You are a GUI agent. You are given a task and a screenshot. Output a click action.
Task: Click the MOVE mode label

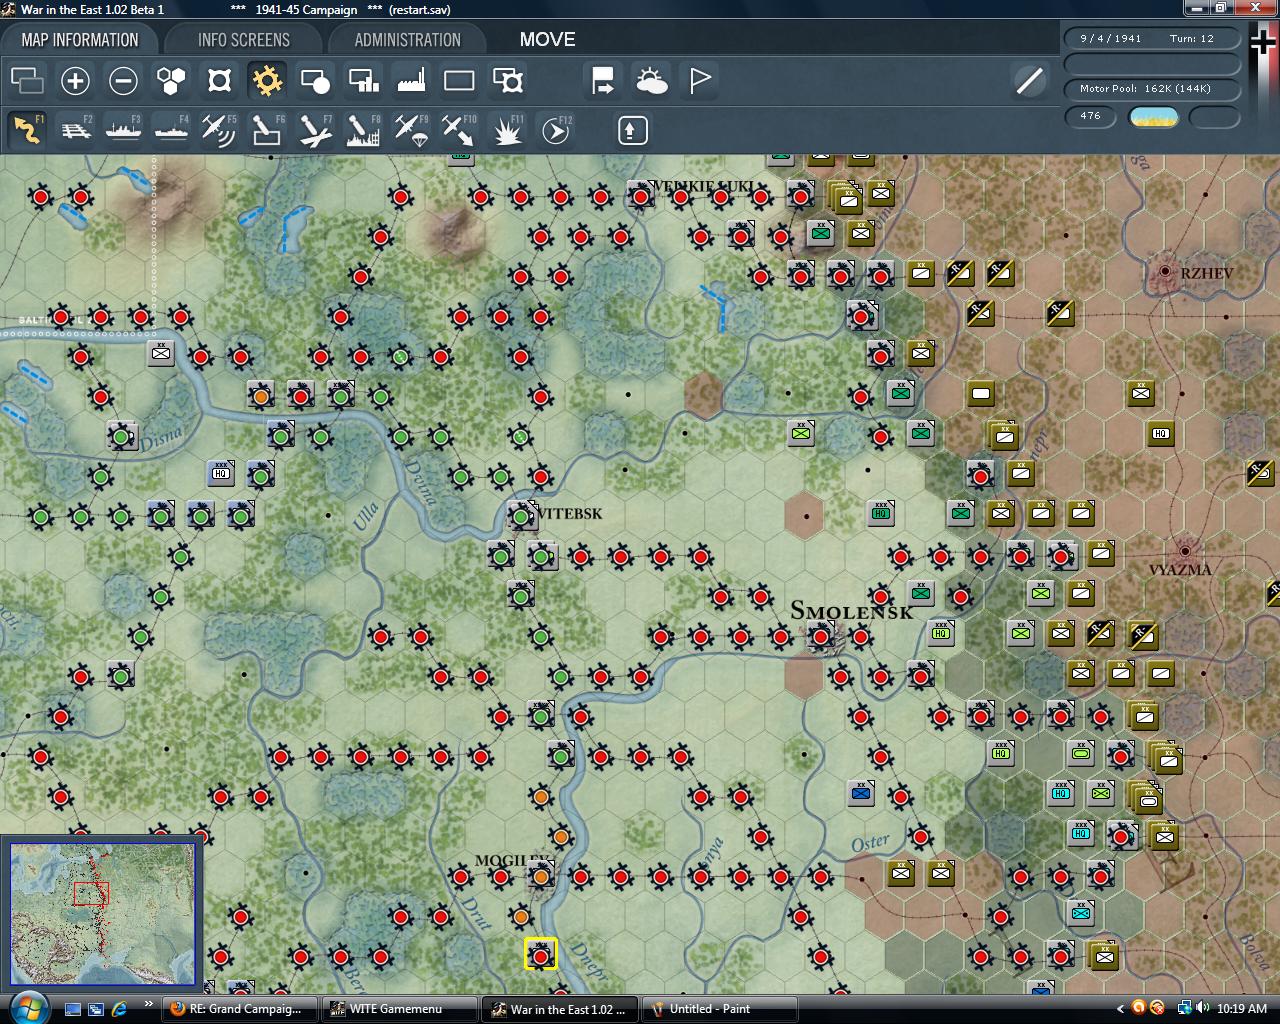pos(547,40)
